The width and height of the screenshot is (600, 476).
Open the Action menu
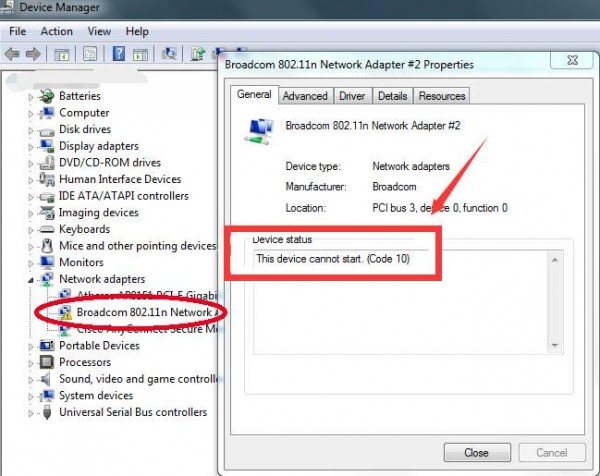56,31
